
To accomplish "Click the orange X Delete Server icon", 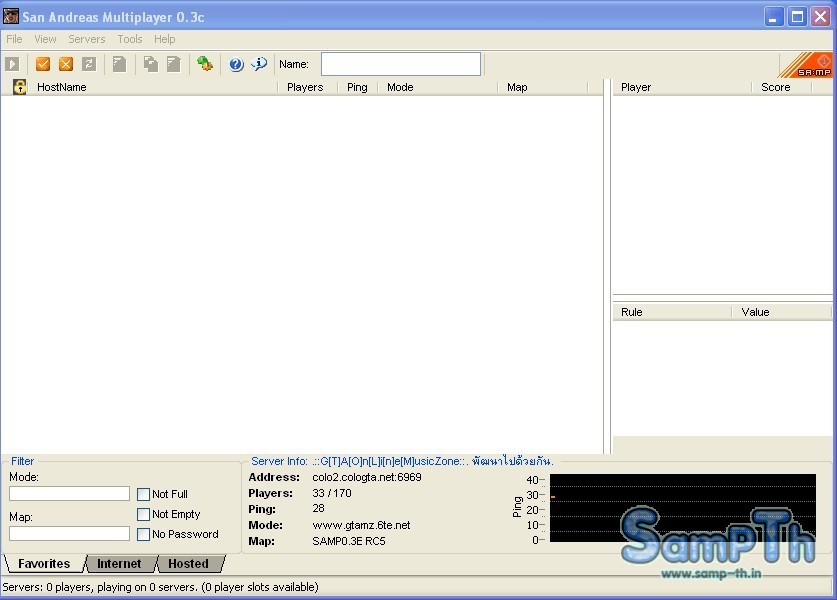I will 66,65.
